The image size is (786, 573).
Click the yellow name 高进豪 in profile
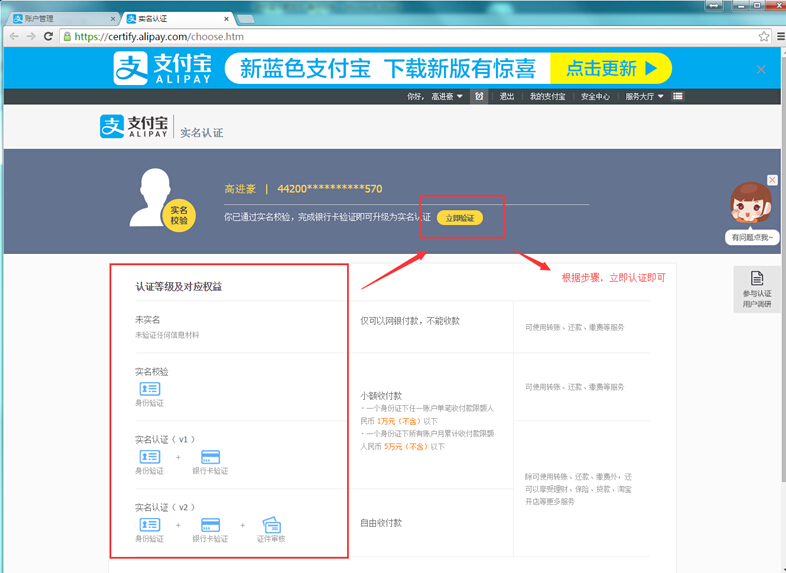tap(240, 189)
